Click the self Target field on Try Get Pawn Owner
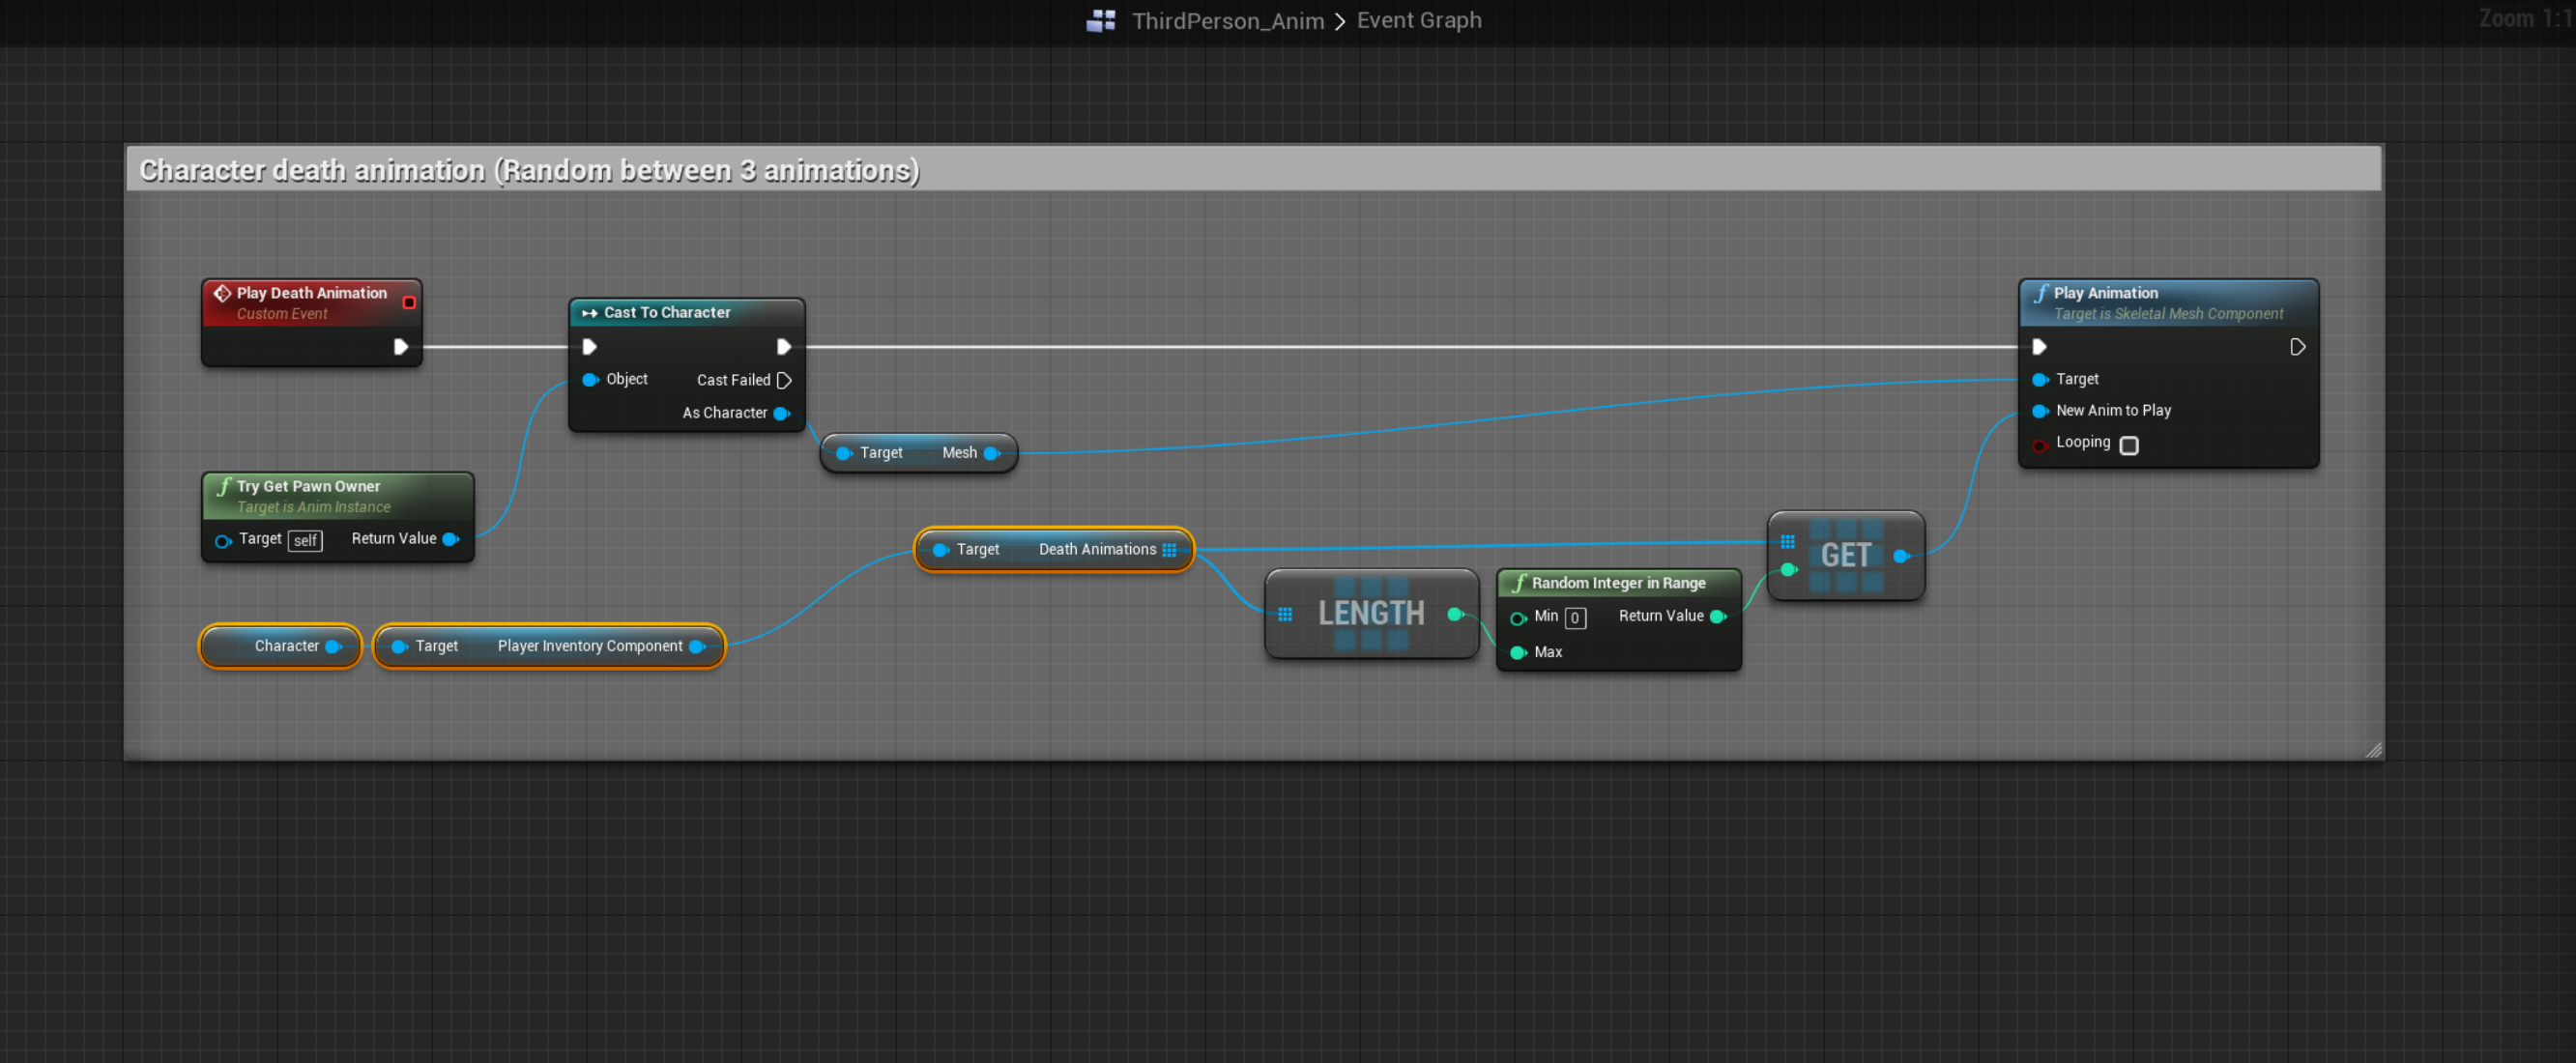 [305, 540]
